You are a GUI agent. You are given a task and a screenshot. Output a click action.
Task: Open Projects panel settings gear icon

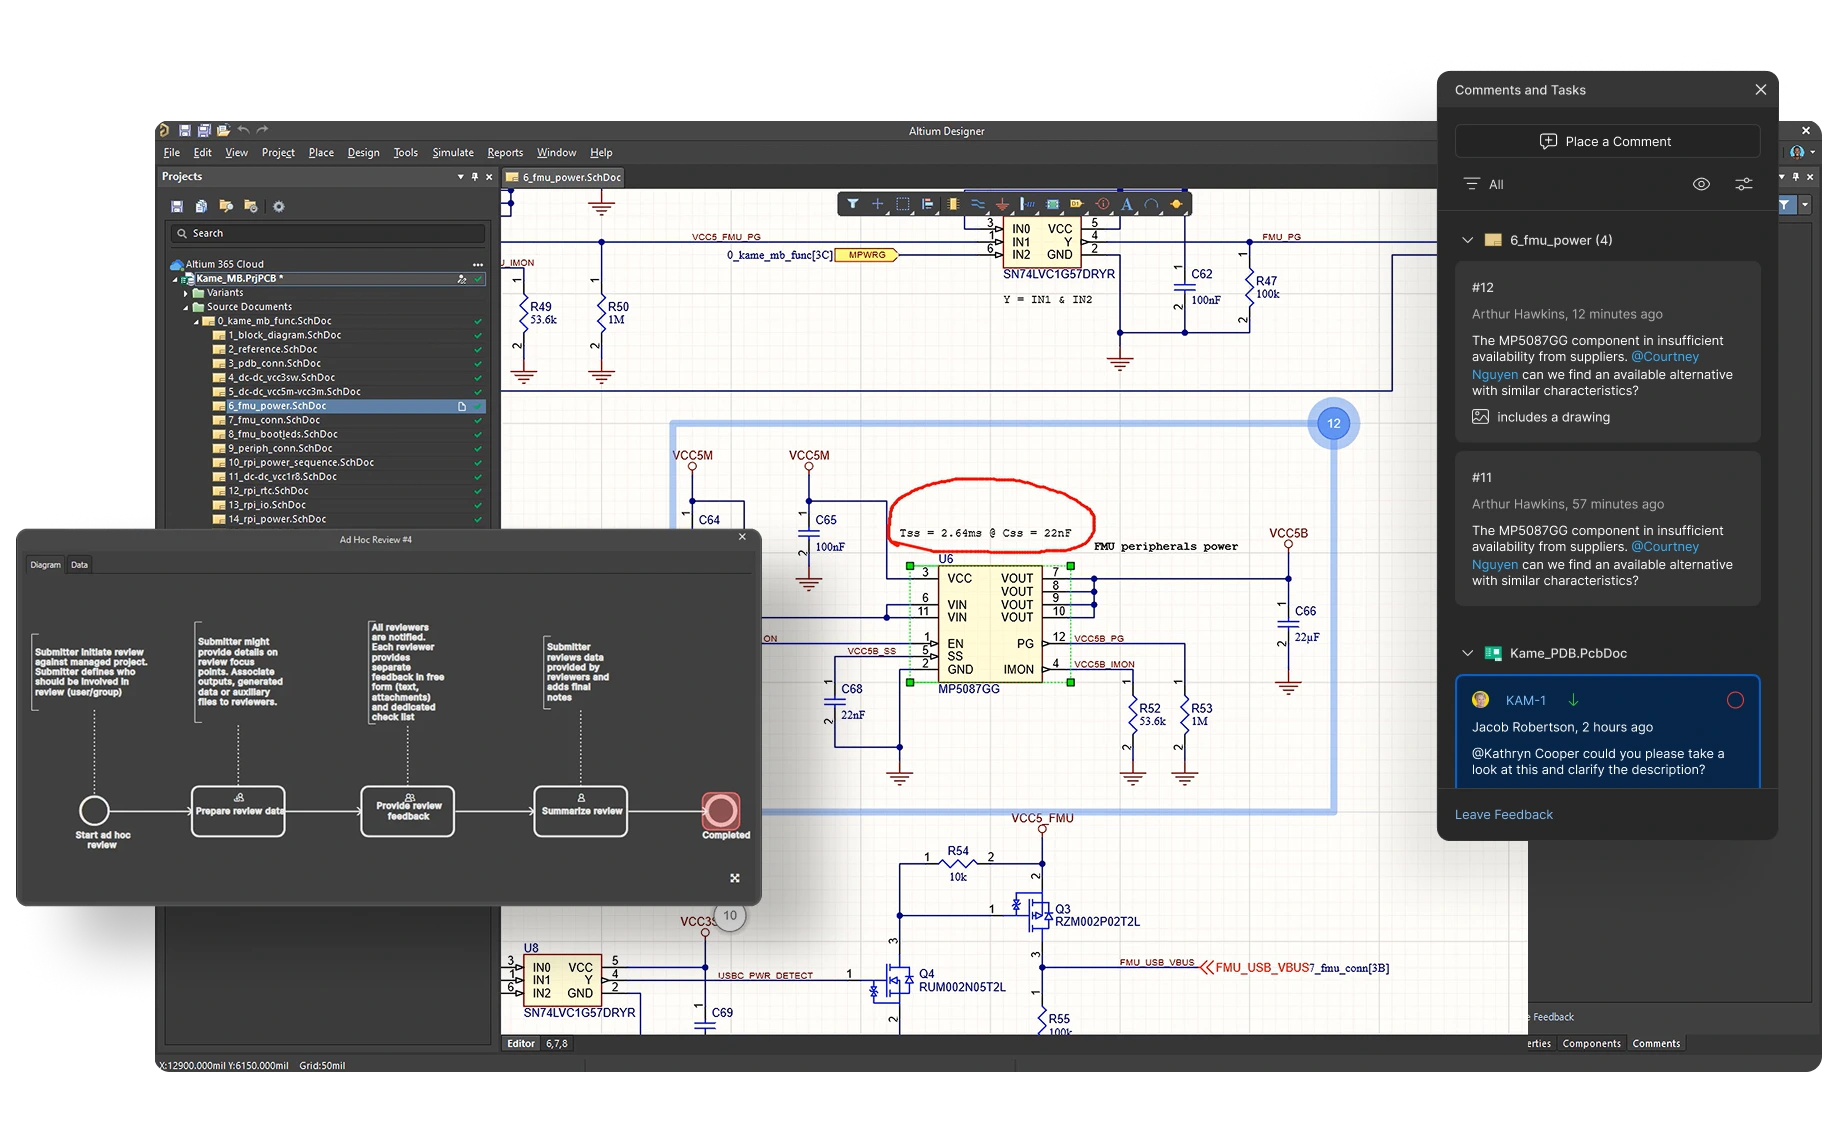coord(279,206)
